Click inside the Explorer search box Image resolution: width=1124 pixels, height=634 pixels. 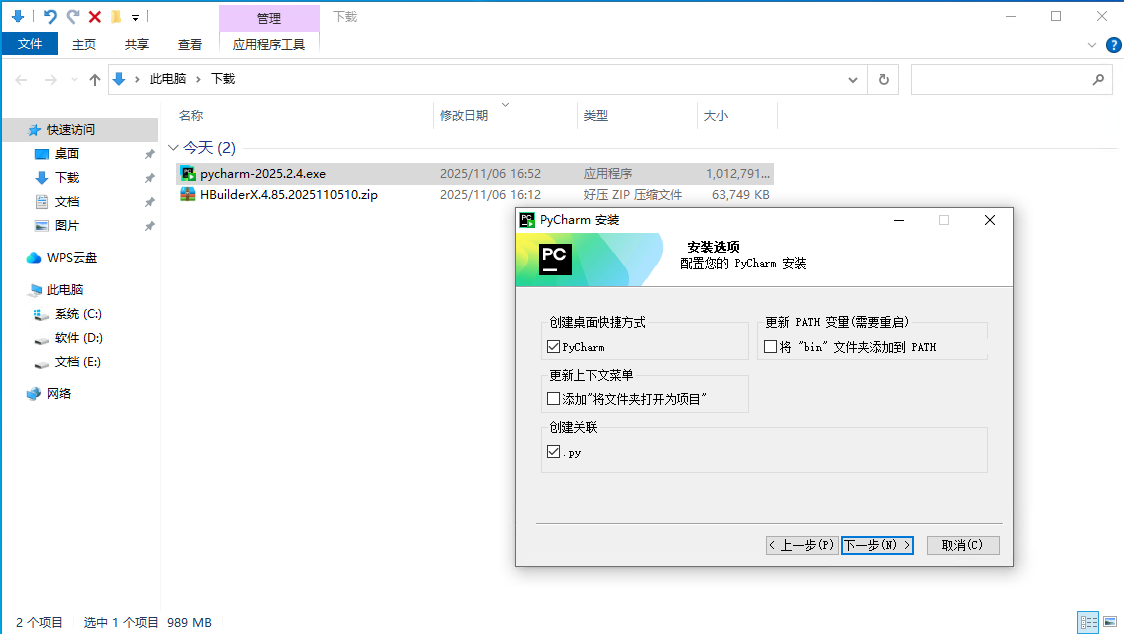point(1000,79)
